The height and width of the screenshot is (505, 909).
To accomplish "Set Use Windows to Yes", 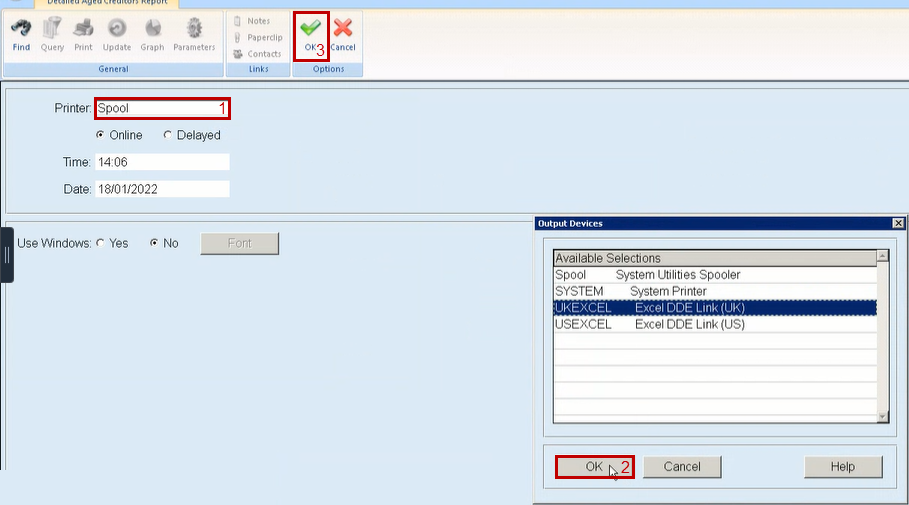I will [x=100, y=243].
